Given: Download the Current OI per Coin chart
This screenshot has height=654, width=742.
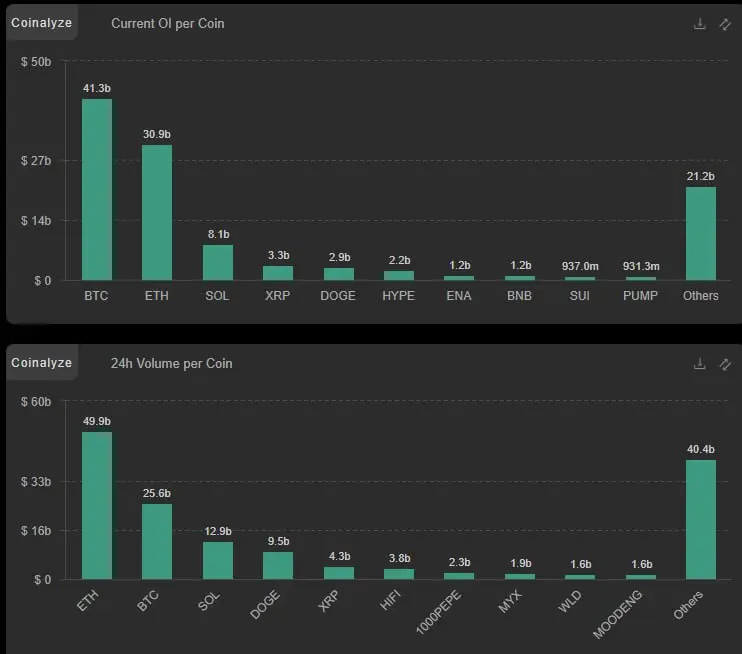Looking at the screenshot, I should tap(700, 24).
